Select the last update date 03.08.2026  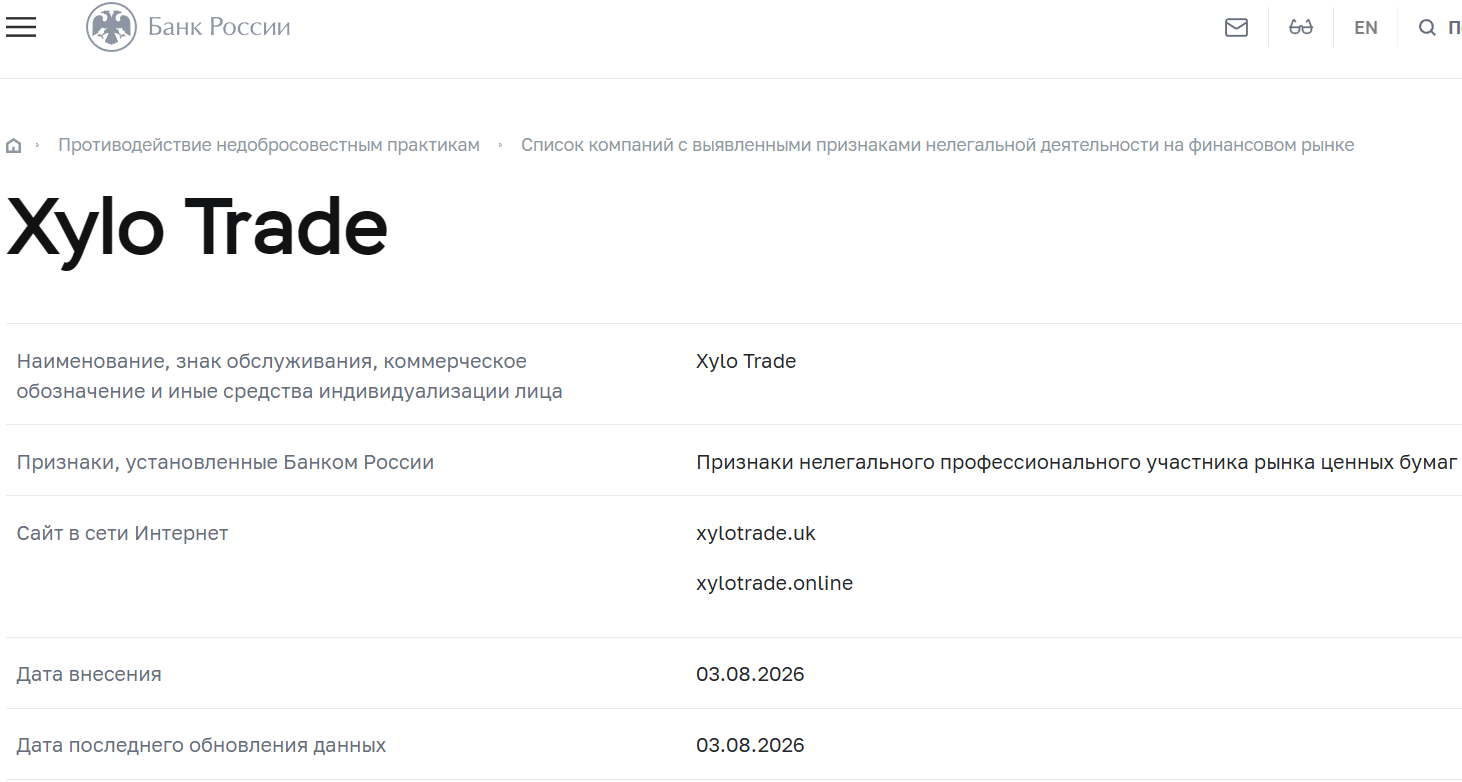point(750,745)
